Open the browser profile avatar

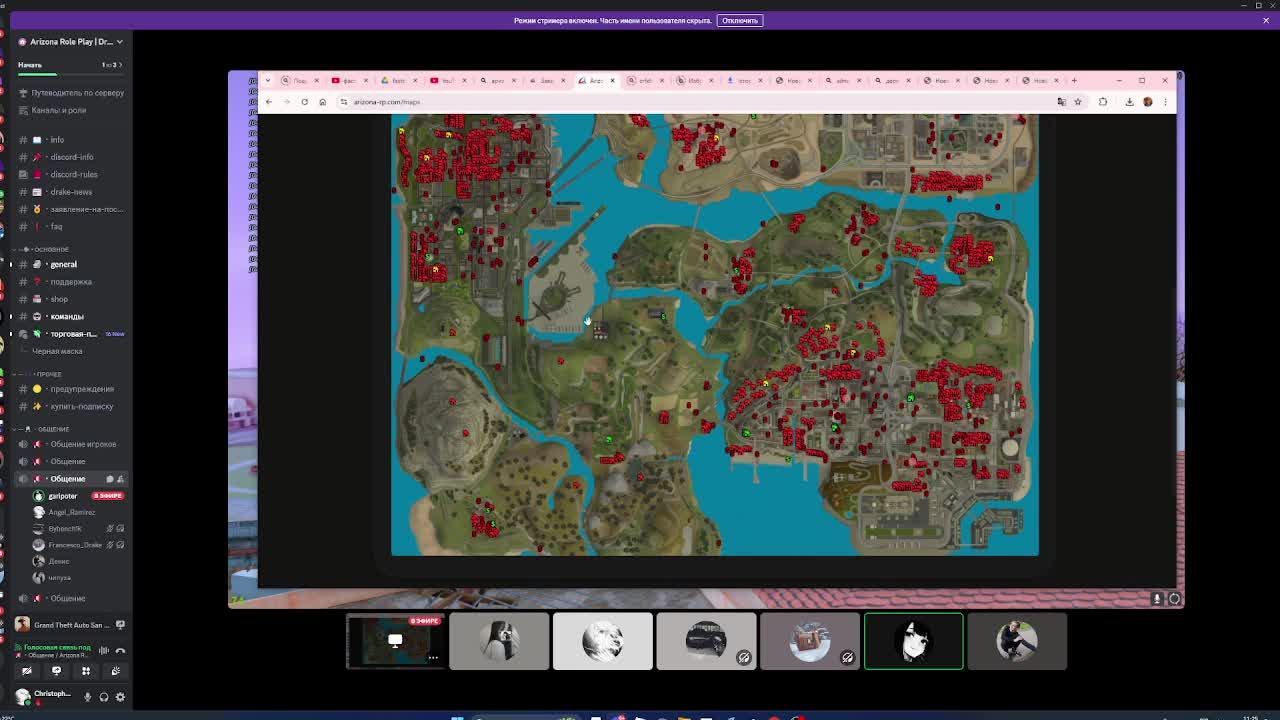pyautogui.click(x=1148, y=101)
